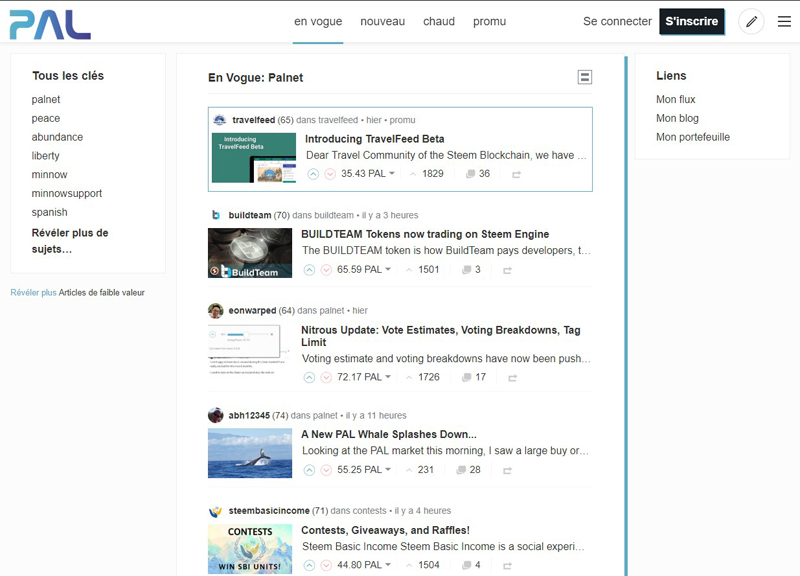Expand the 1501 votes list

click(422, 270)
